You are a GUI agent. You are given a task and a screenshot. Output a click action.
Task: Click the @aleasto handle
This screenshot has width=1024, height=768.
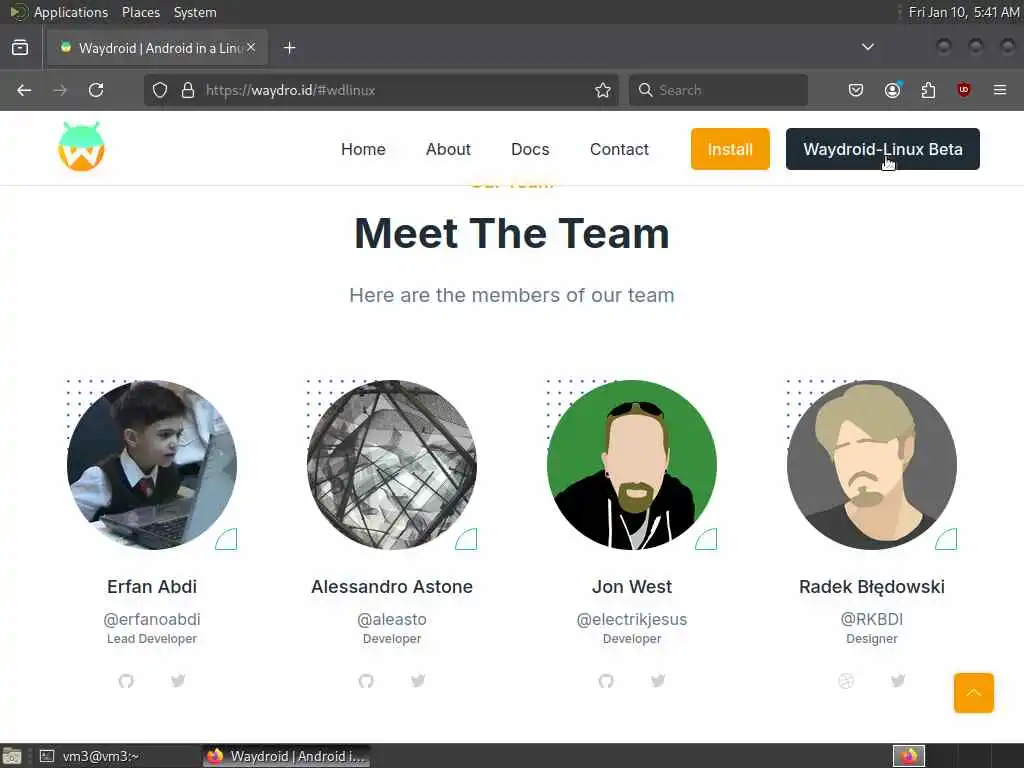[392, 619]
